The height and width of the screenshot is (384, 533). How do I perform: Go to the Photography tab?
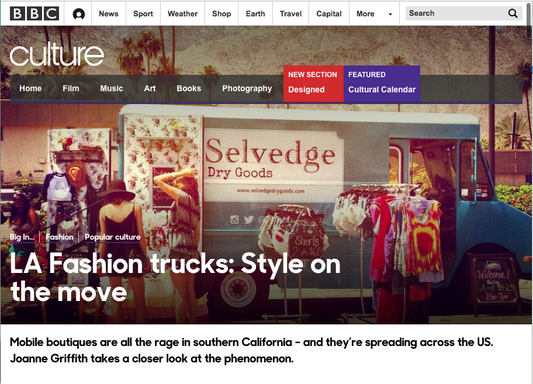(x=247, y=89)
